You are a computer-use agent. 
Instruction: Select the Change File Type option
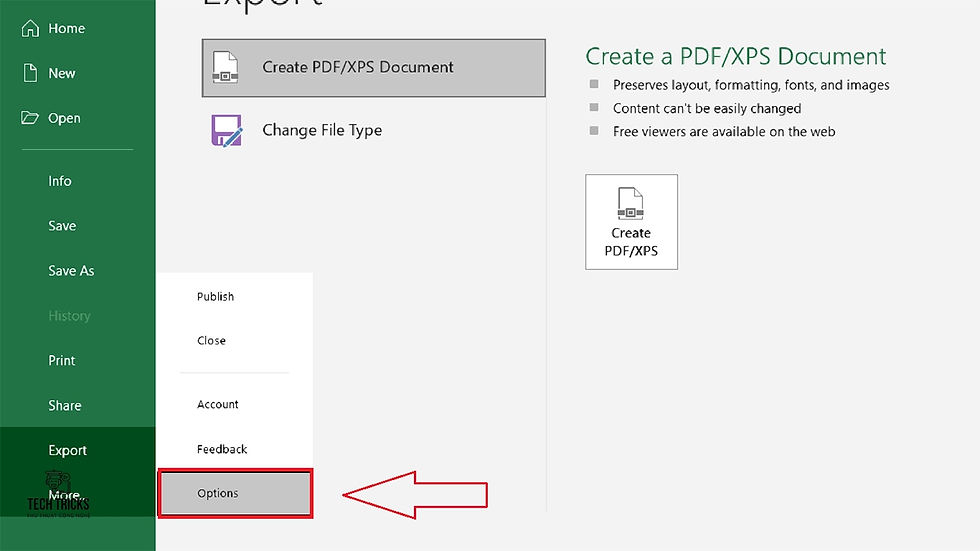pyautogui.click(x=374, y=130)
